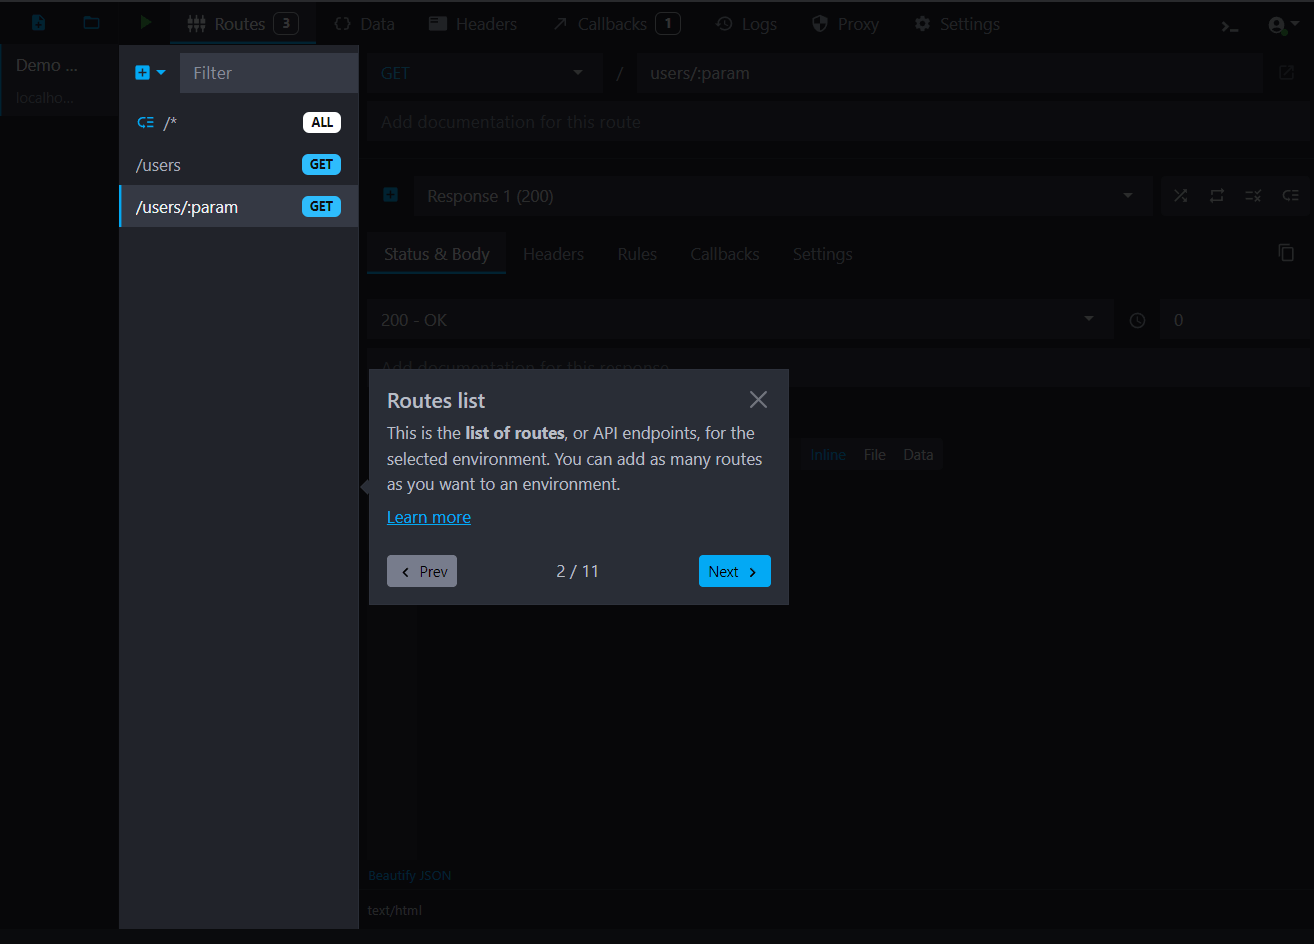Click the routes Filter input field
Image resolution: width=1314 pixels, height=944 pixels.
[x=268, y=73]
